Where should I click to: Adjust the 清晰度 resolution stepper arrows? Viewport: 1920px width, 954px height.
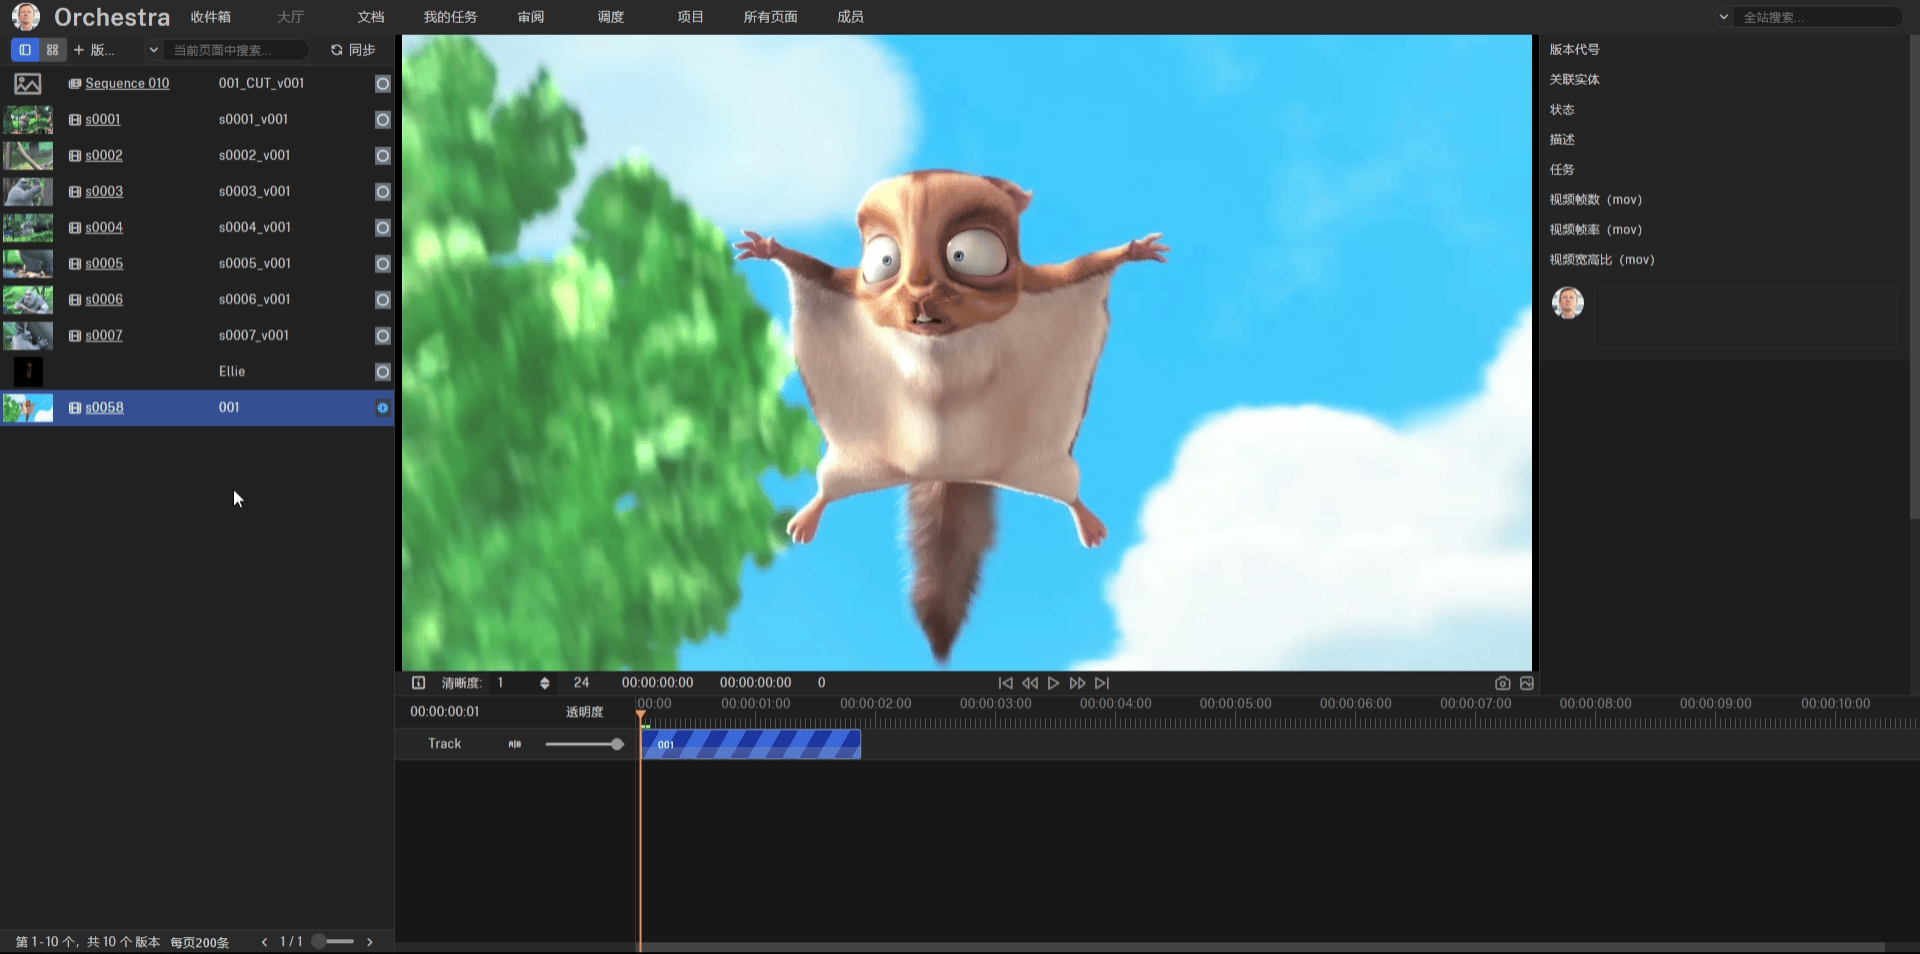544,683
